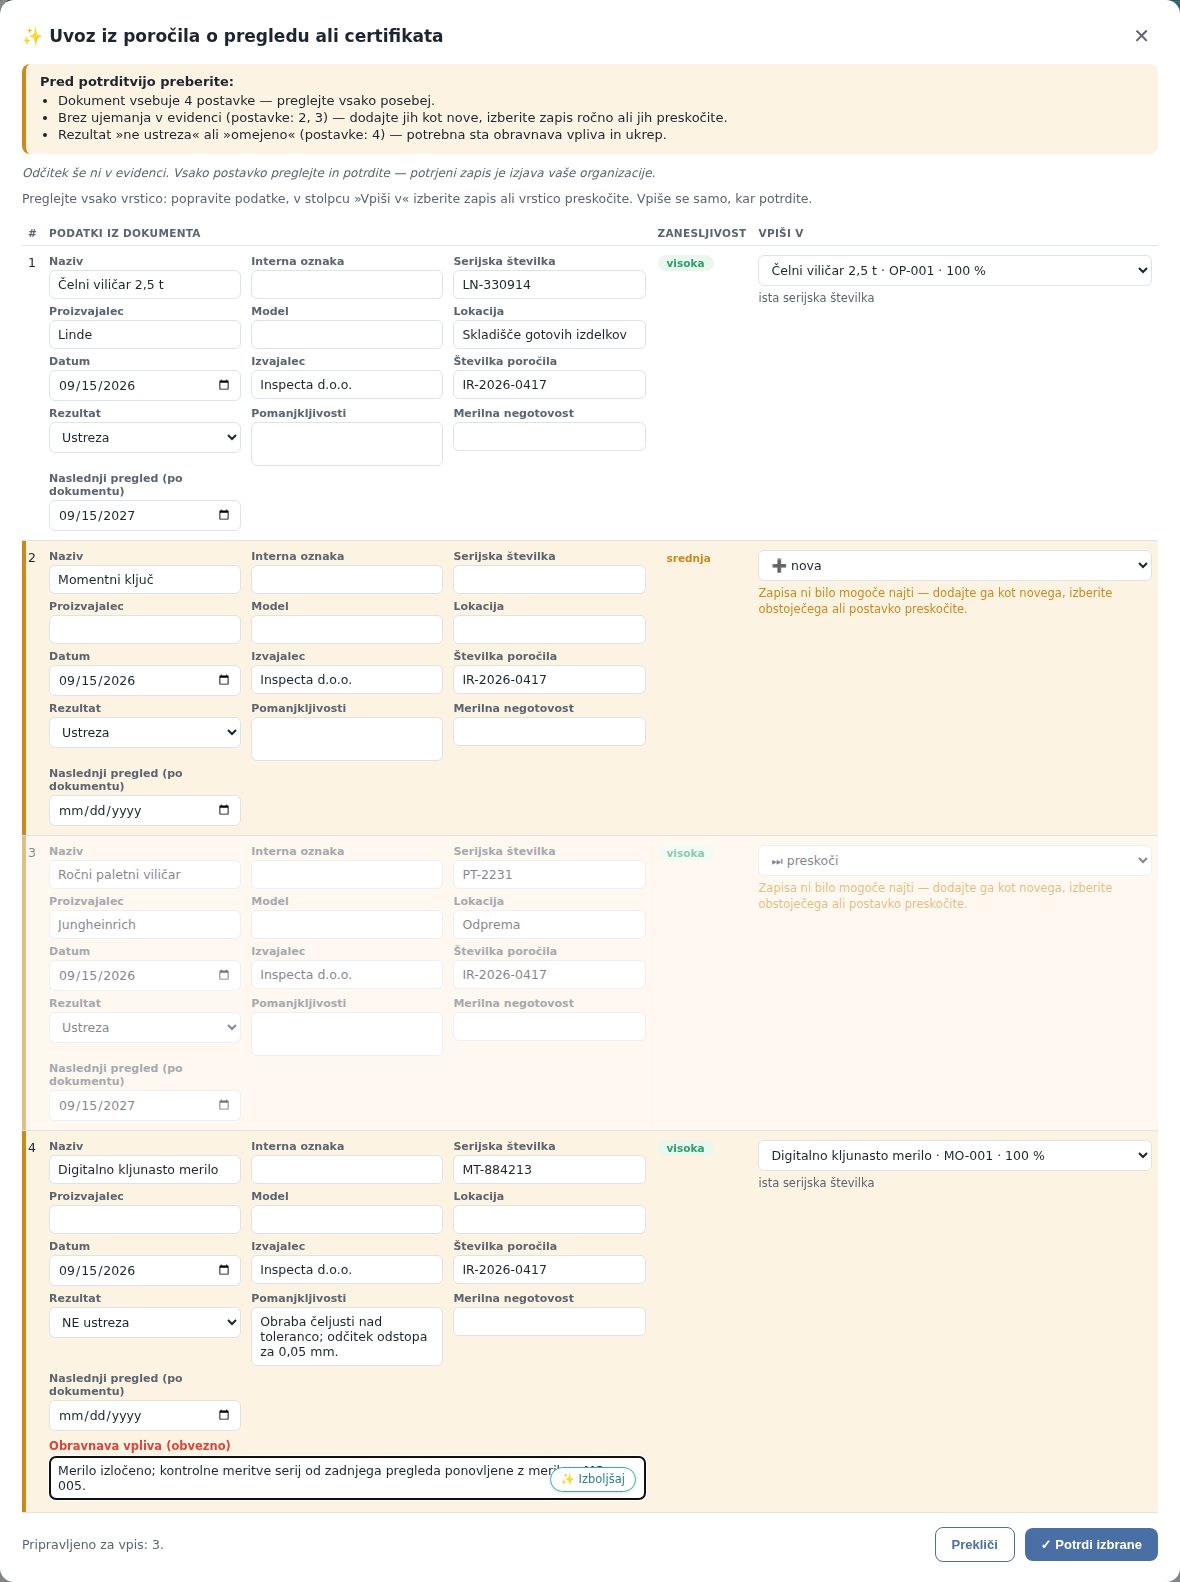Open Vpiši v dropdown showing nova
The height and width of the screenshot is (1582, 1180).
click(955, 565)
